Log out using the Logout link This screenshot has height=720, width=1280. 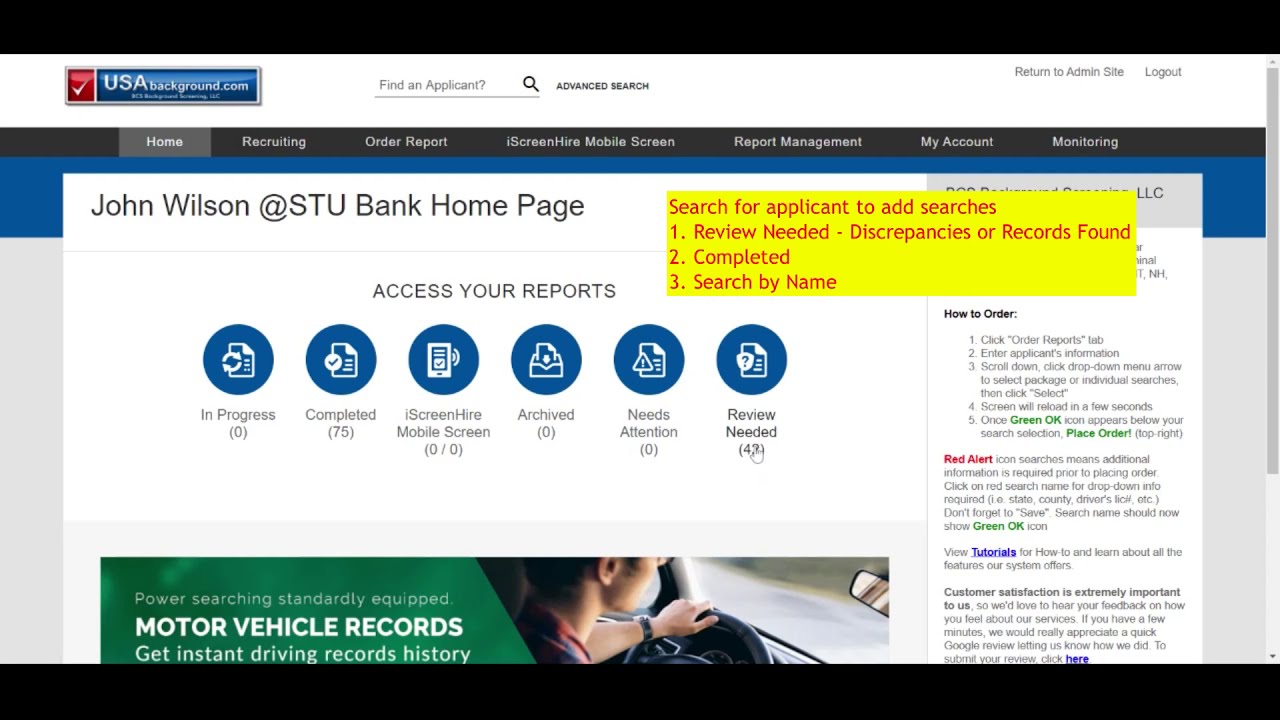[1163, 72]
